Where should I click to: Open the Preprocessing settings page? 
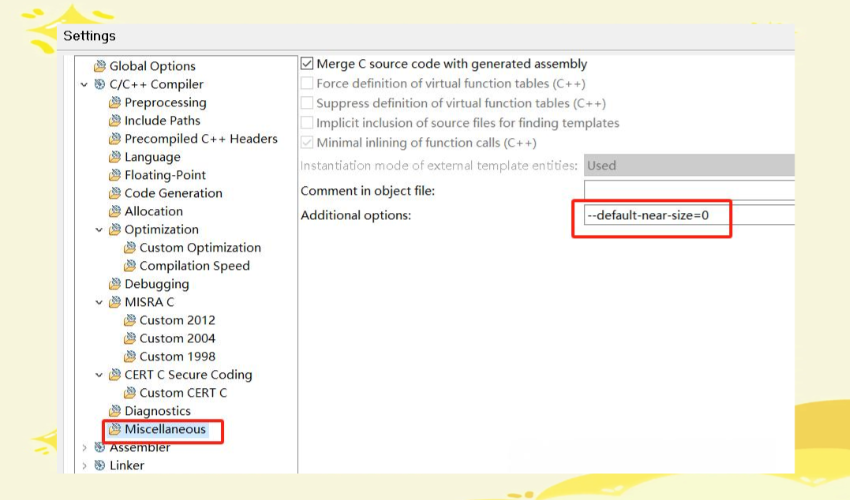tap(165, 102)
